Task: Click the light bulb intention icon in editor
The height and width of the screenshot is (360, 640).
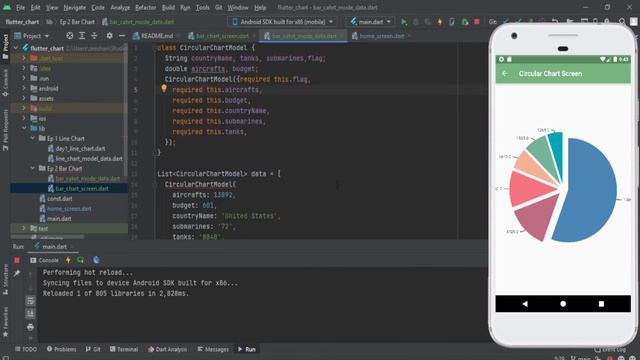Action: coord(164,88)
